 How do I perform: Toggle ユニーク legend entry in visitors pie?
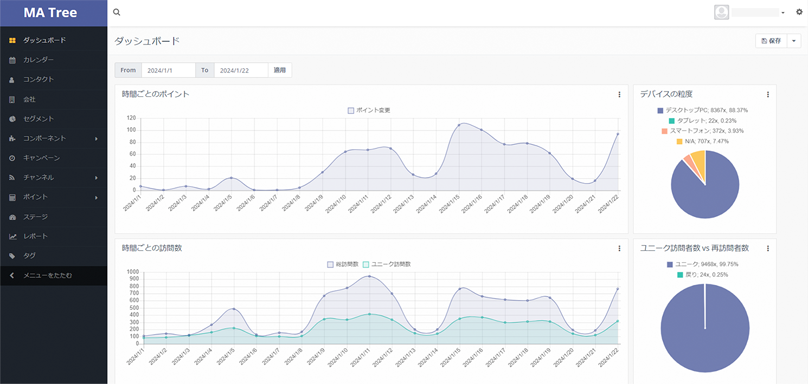pyautogui.click(x=703, y=264)
